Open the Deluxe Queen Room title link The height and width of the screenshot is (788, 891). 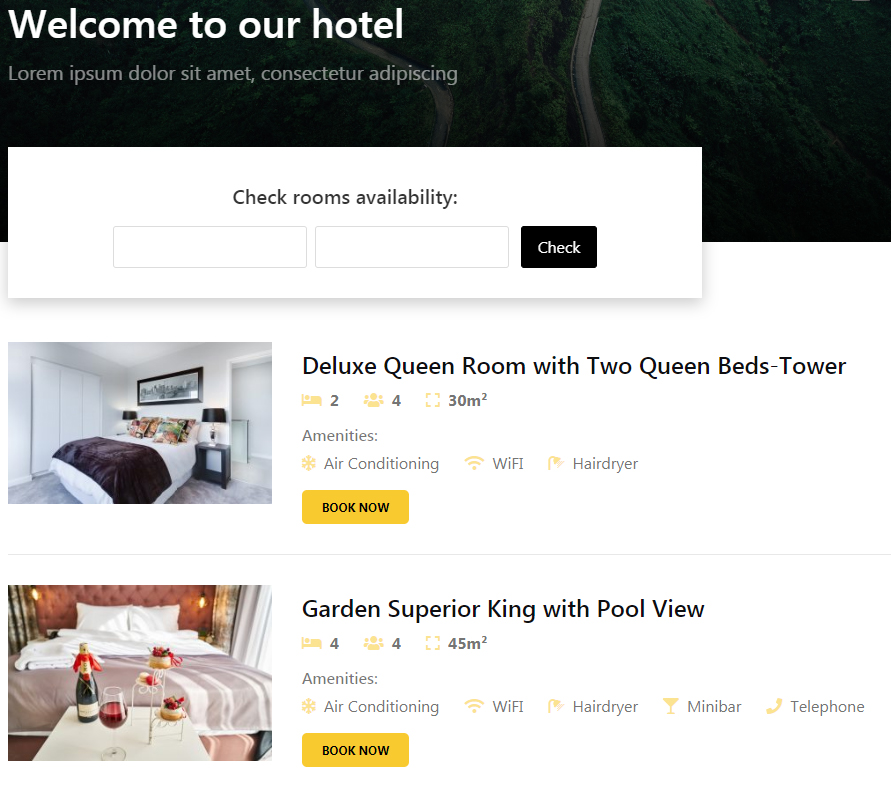(574, 366)
